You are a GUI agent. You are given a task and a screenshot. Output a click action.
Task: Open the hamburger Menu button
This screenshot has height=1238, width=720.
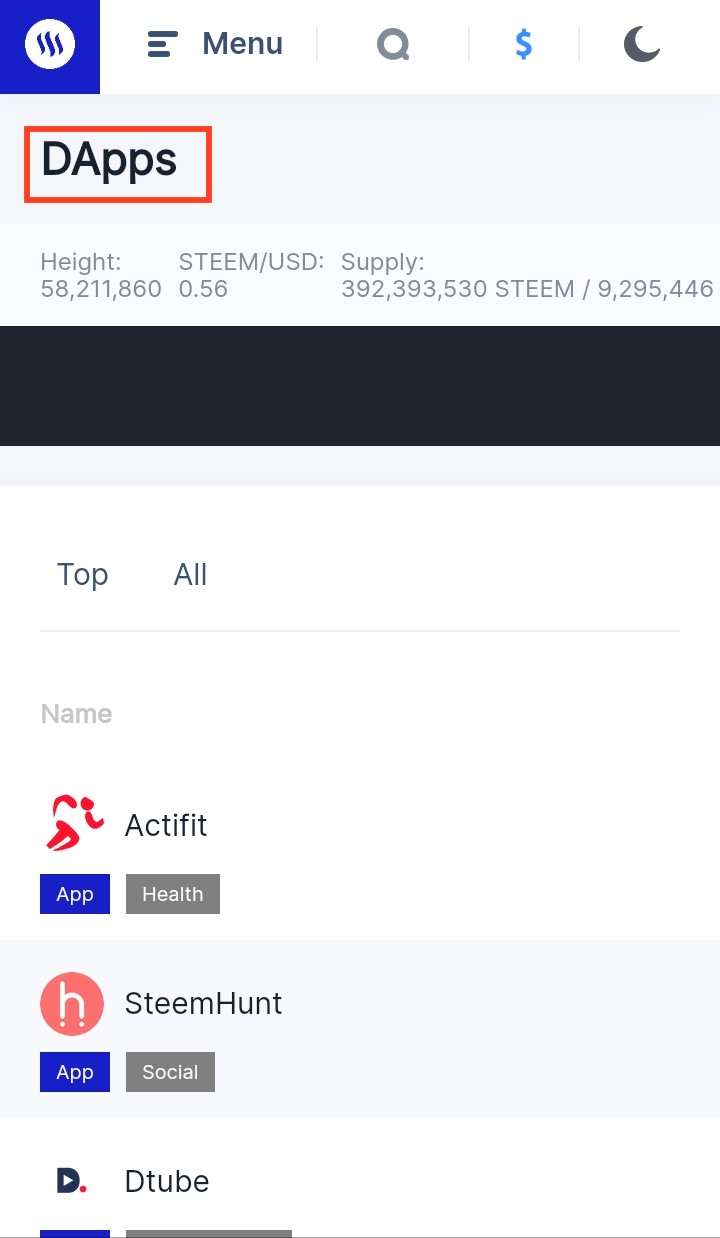pyautogui.click(x=215, y=44)
